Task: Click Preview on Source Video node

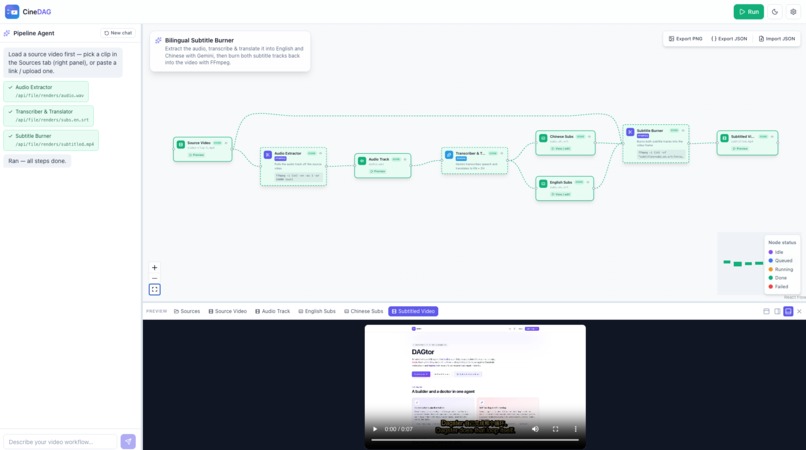Action: pyautogui.click(x=196, y=155)
